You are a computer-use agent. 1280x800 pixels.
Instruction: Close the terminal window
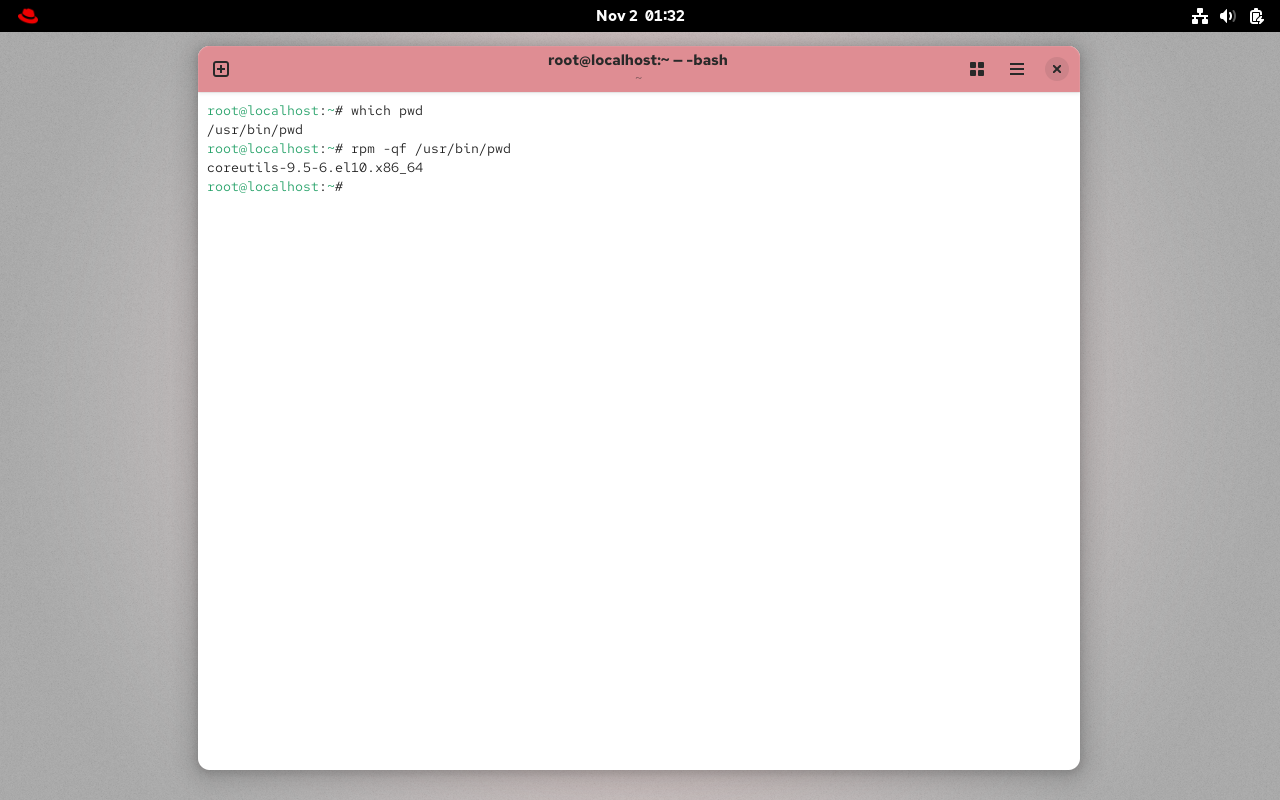pos(1057,69)
